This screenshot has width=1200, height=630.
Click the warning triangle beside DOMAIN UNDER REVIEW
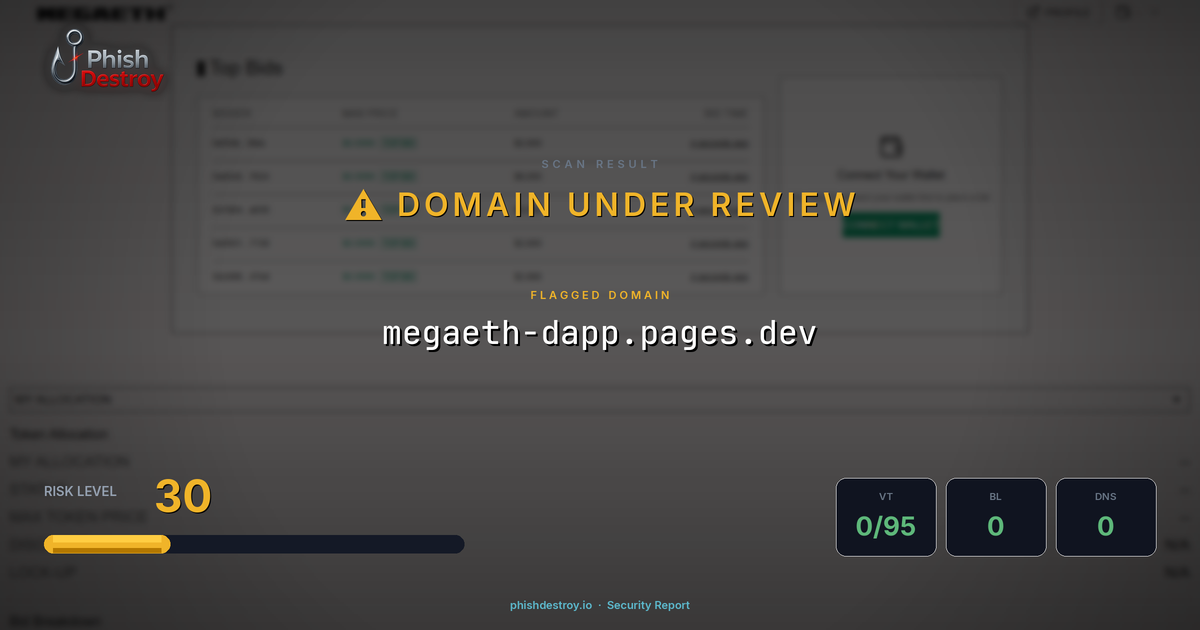[363, 204]
